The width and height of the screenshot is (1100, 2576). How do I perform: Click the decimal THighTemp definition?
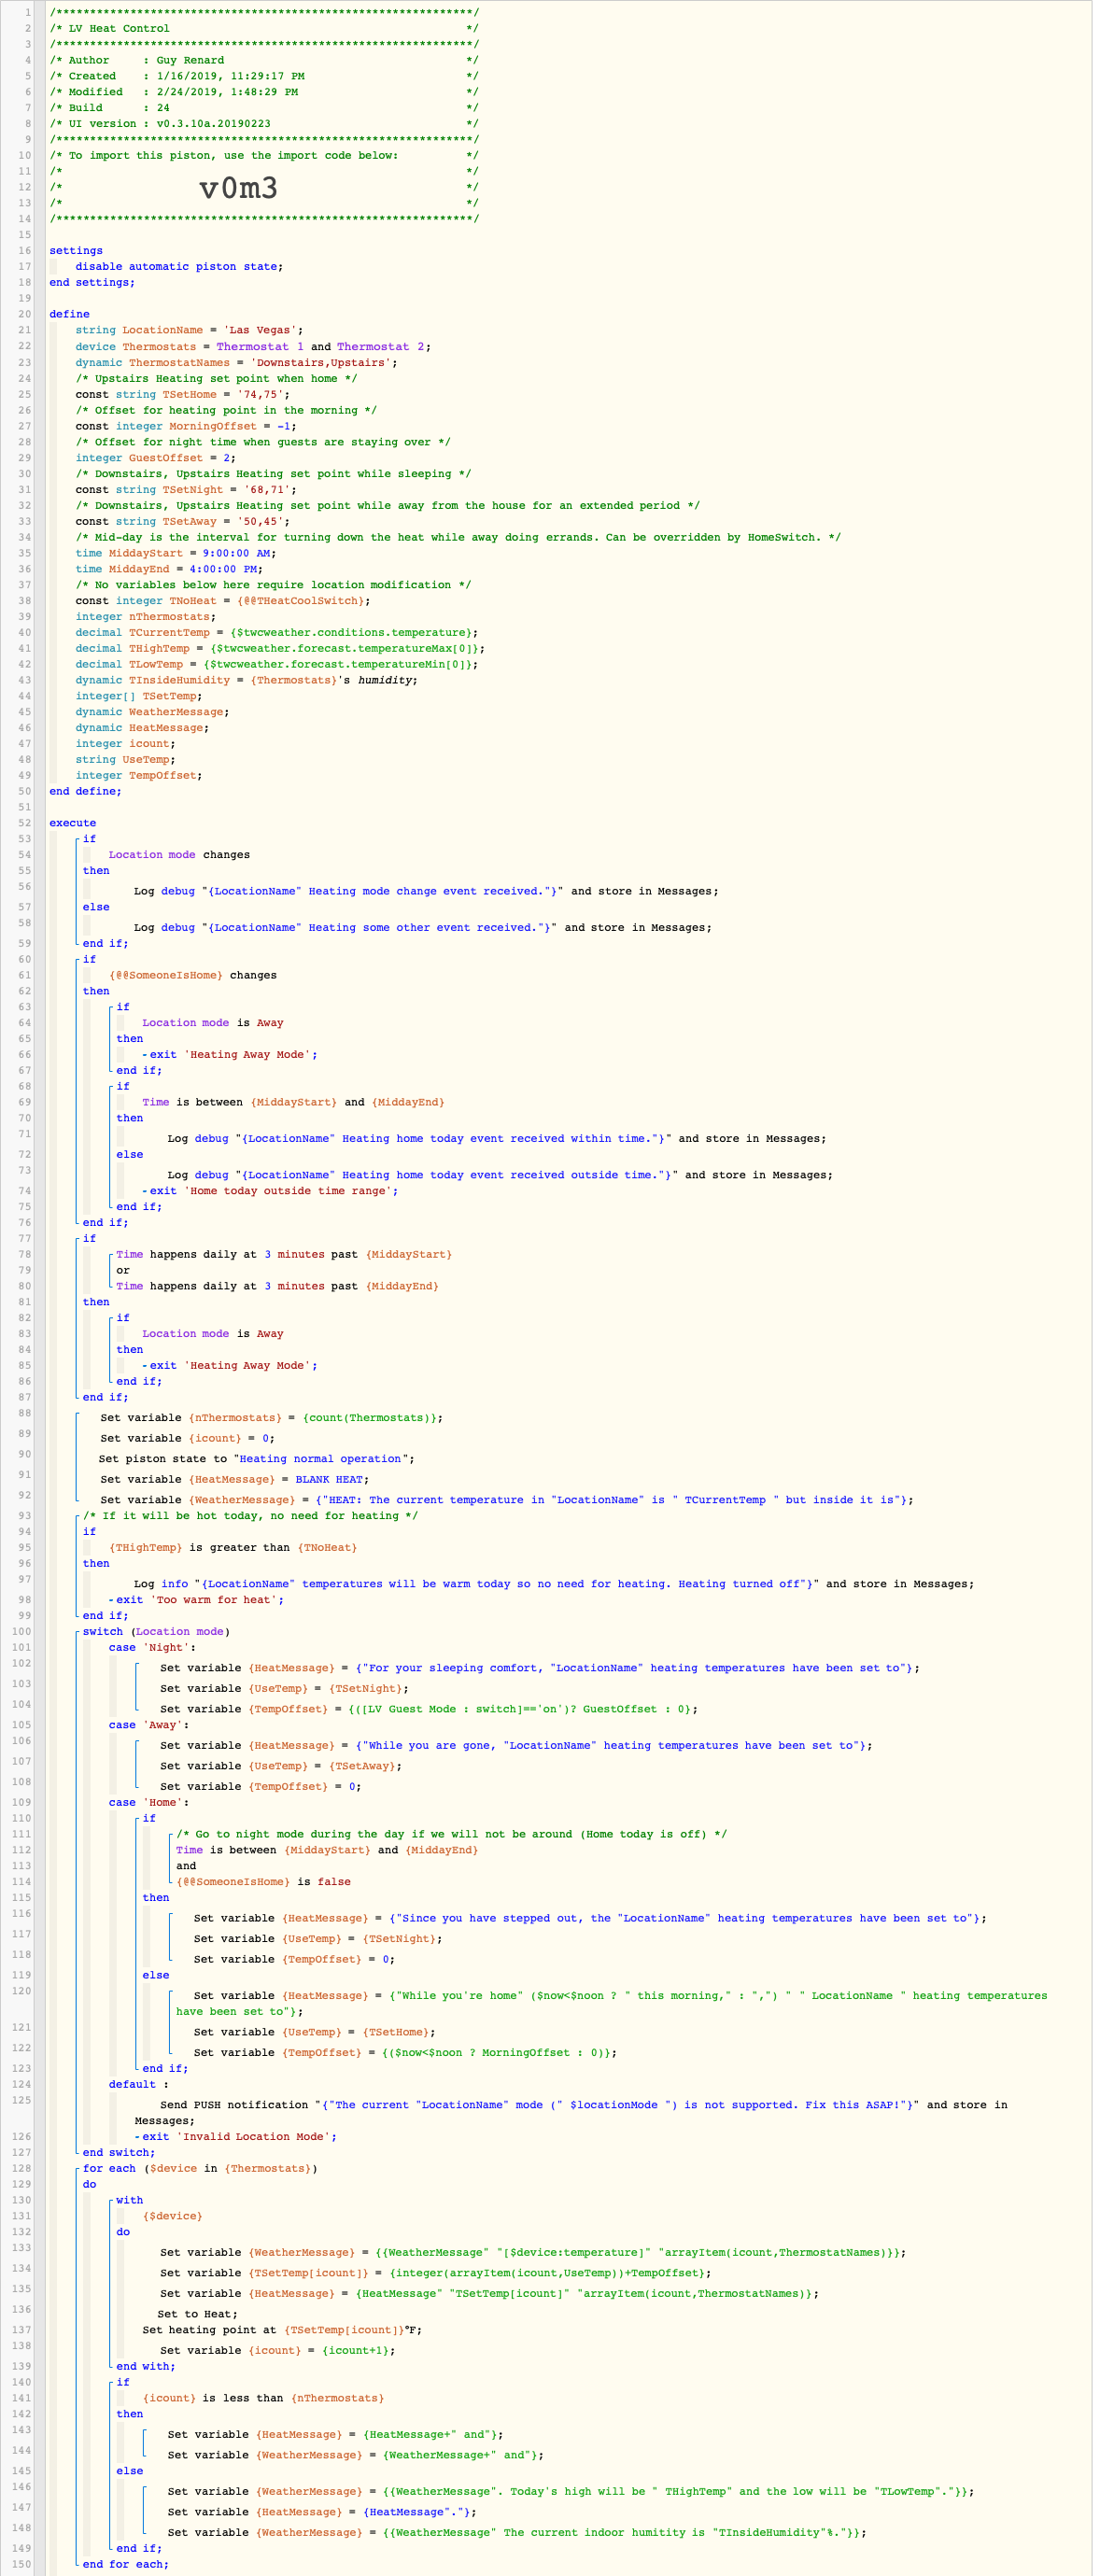[280, 649]
